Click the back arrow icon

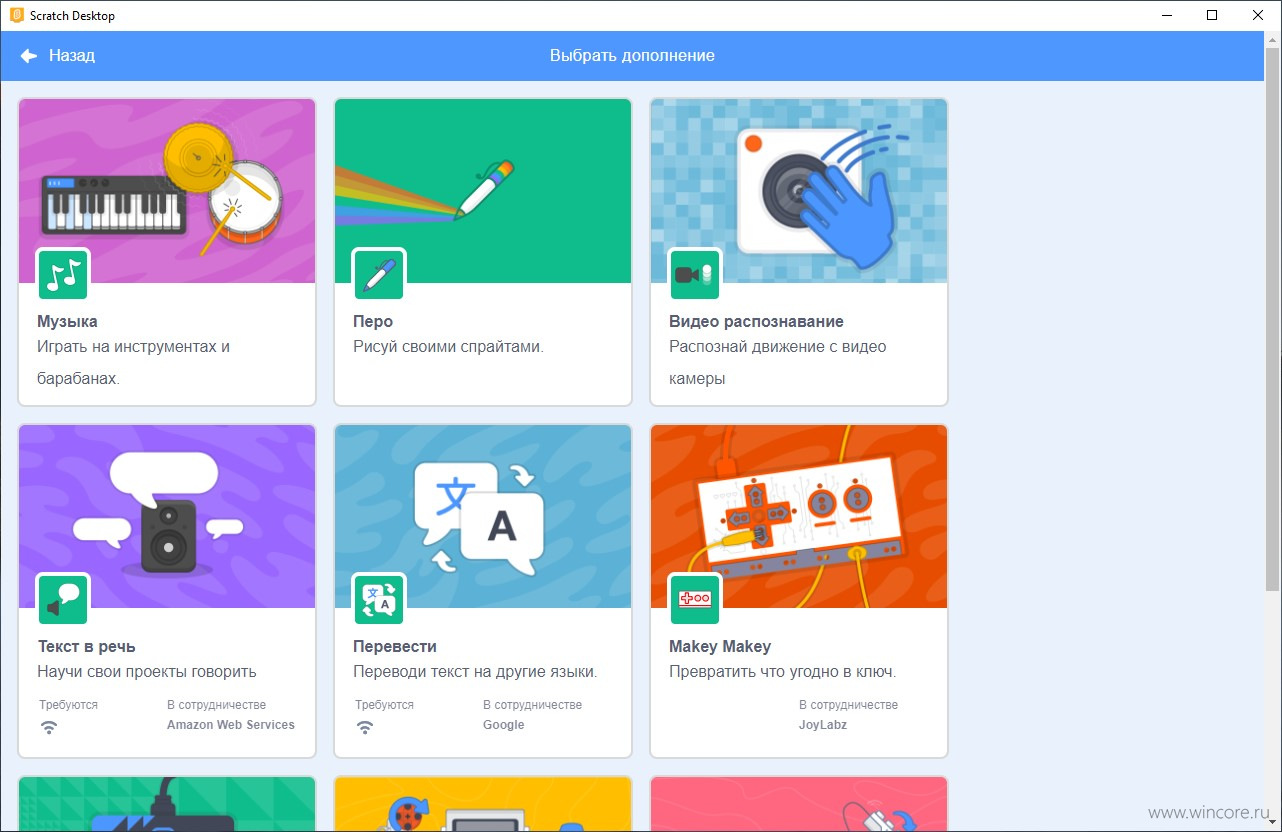click(x=29, y=56)
